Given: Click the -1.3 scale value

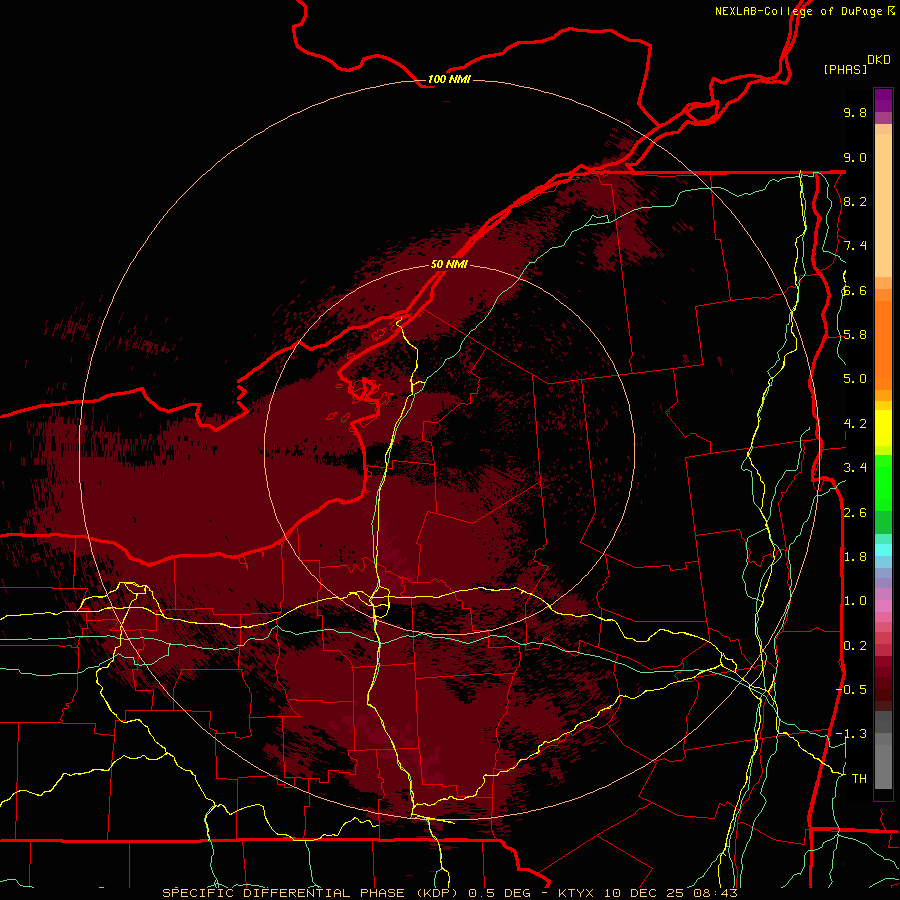Looking at the screenshot, I should (851, 734).
